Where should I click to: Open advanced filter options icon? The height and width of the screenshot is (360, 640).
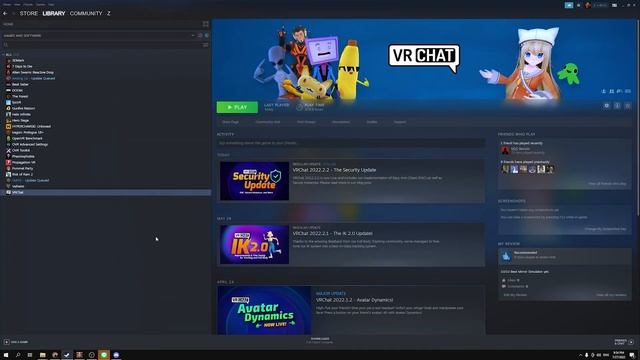click(x=206, y=45)
